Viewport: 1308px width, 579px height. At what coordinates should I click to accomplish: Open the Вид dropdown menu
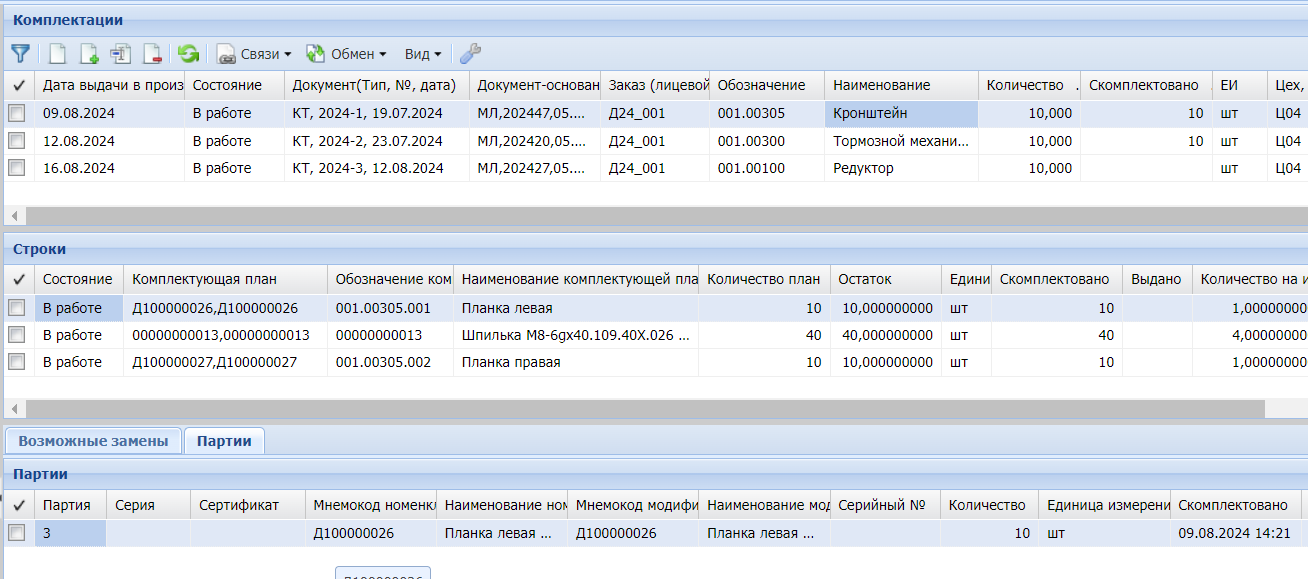(422, 54)
